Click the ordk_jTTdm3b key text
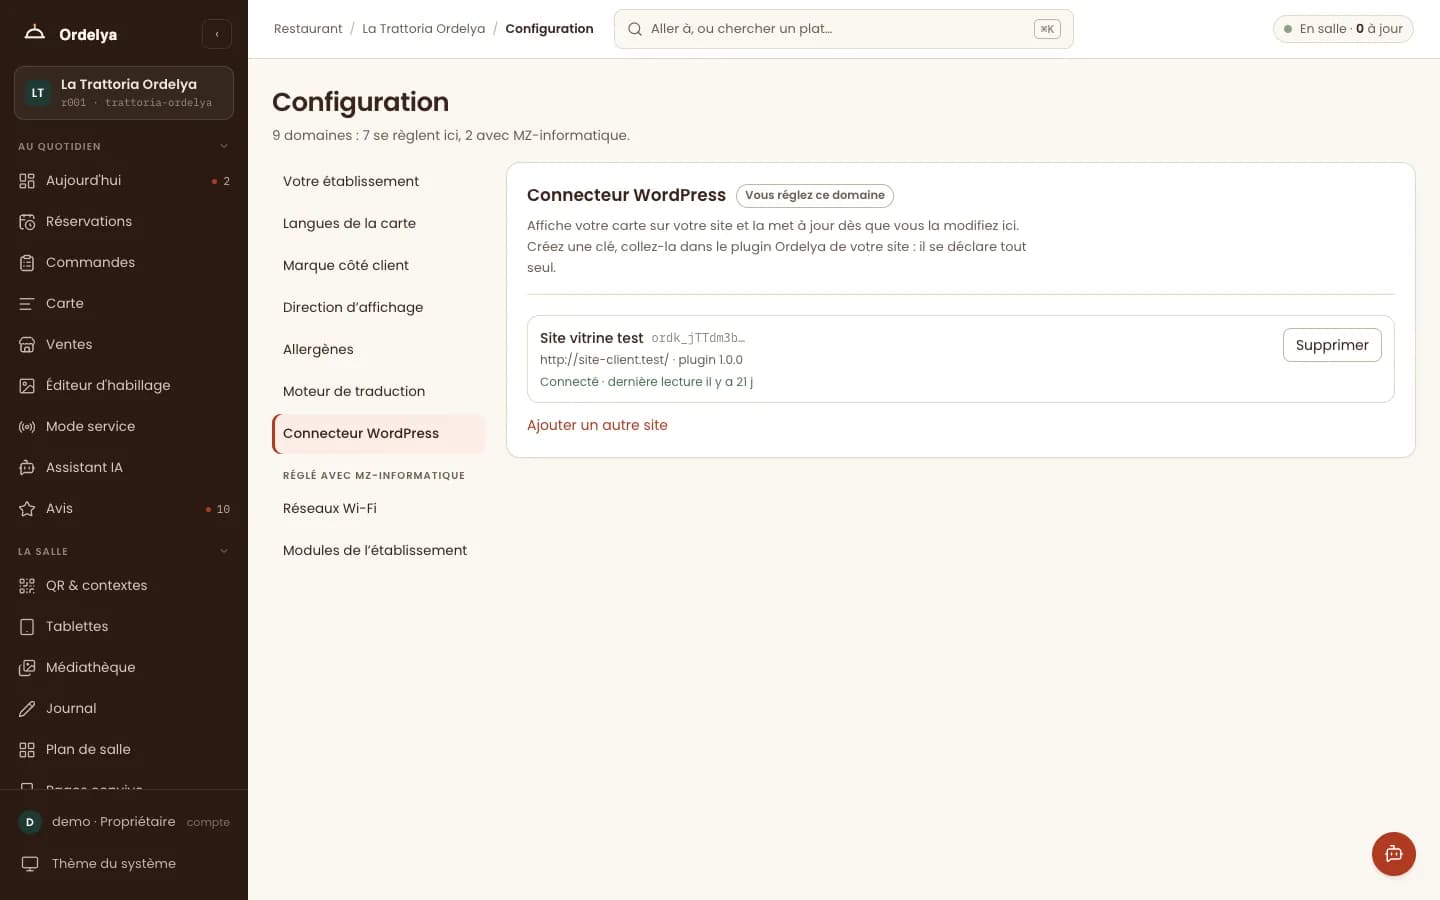This screenshot has height=900, width=1440. pyautogui.click(x=698, y=338)
